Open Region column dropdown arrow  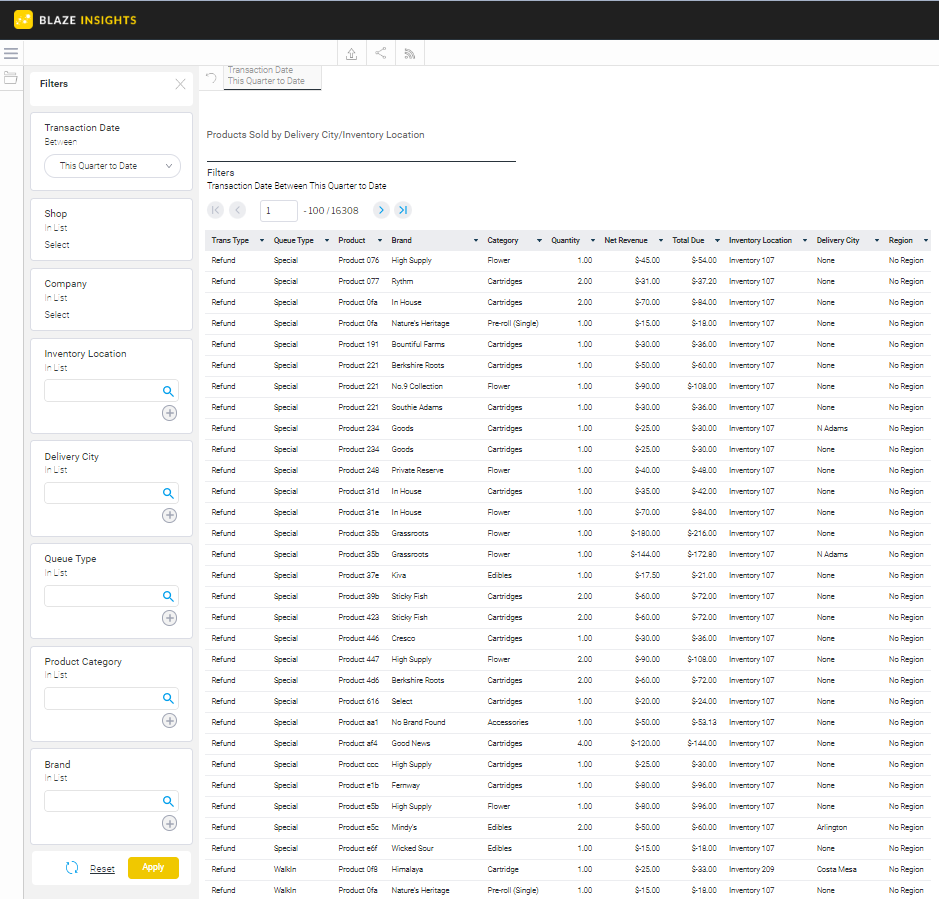click(926, 240)
